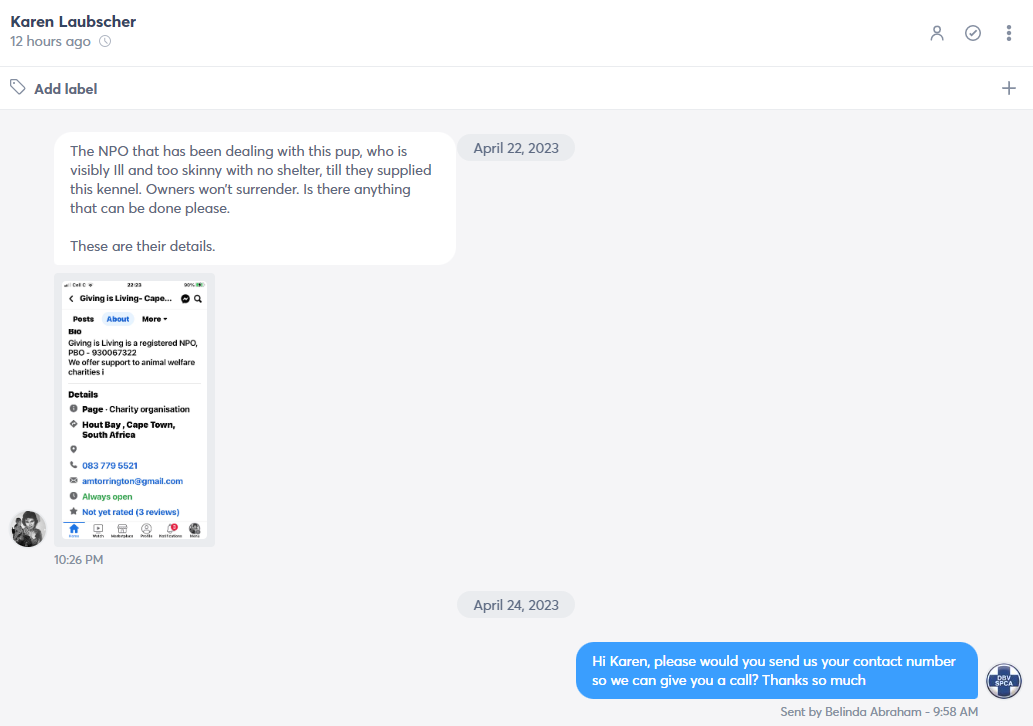
Task: Click the Add label text
Action: pyautogui.click(x=66, y=89)
